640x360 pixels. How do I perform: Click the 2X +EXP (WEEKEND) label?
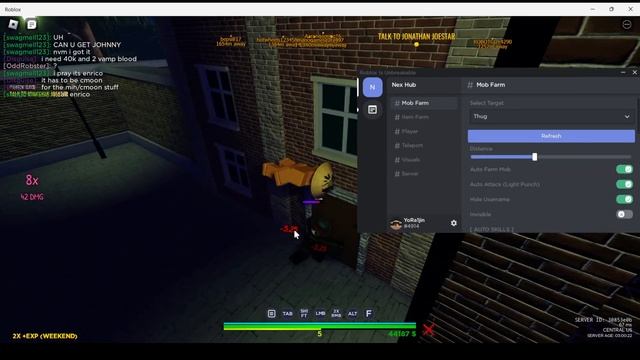pyautogui.click(x=45, y=336)
